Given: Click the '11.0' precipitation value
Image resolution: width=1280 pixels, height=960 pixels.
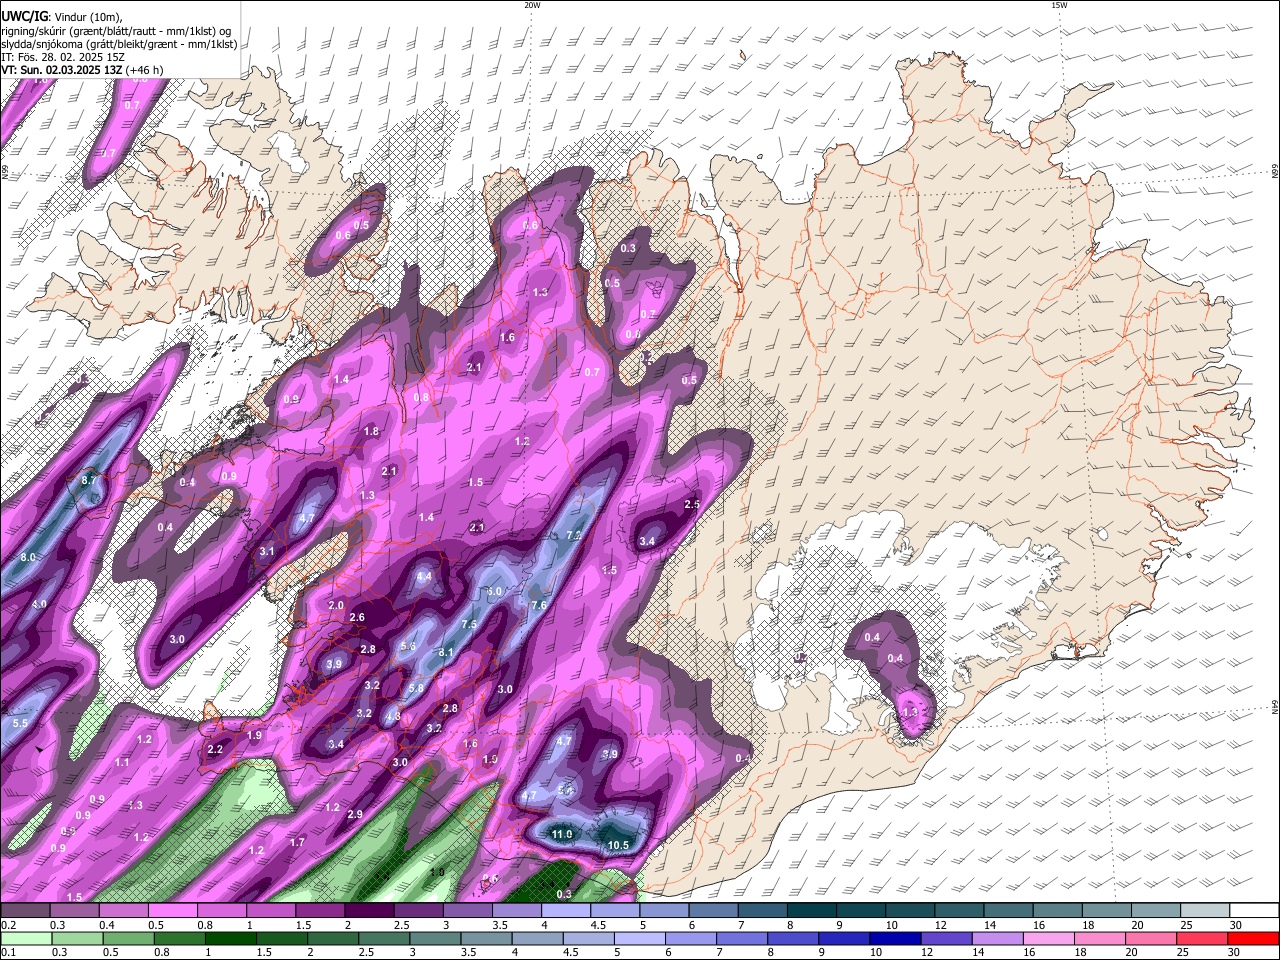Looking at the screenshot, I should pyautogui.click(x=562, y=834).
